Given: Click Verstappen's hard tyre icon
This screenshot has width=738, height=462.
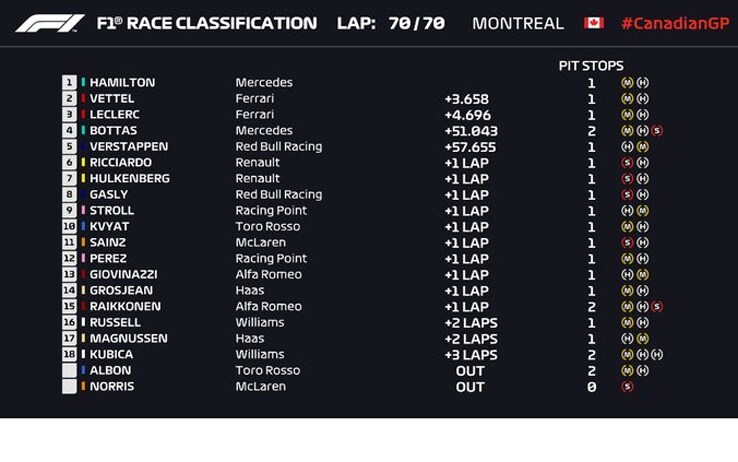Looking at the screenshot, I should (627, 146).
